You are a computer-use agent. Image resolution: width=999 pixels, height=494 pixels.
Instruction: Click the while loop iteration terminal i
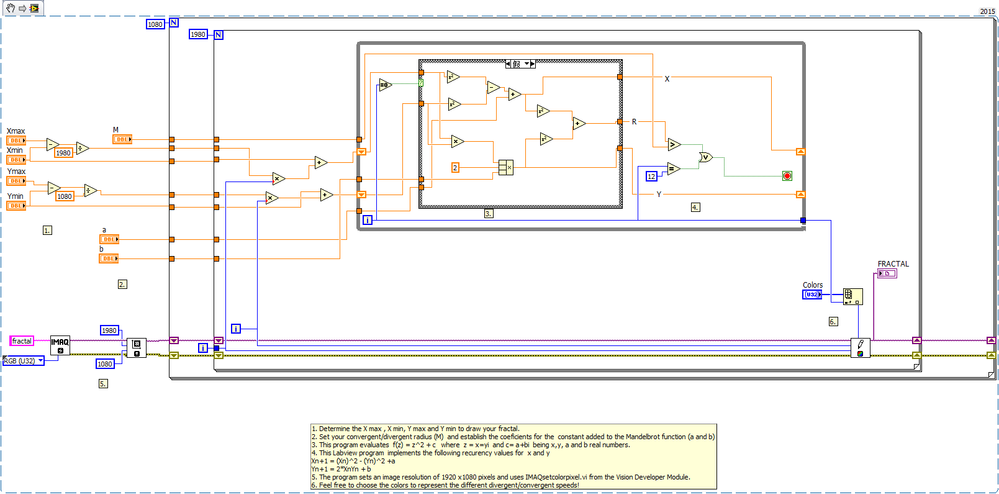click(x=368, y=221)
